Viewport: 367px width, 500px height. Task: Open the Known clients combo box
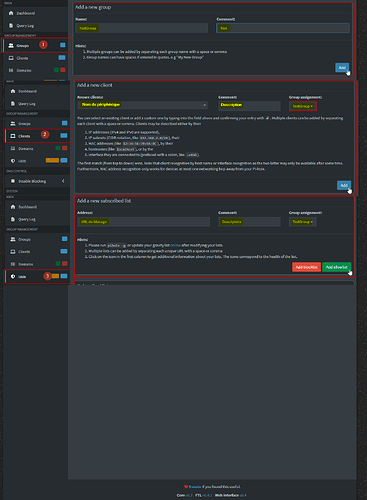[x=142, y=105]
